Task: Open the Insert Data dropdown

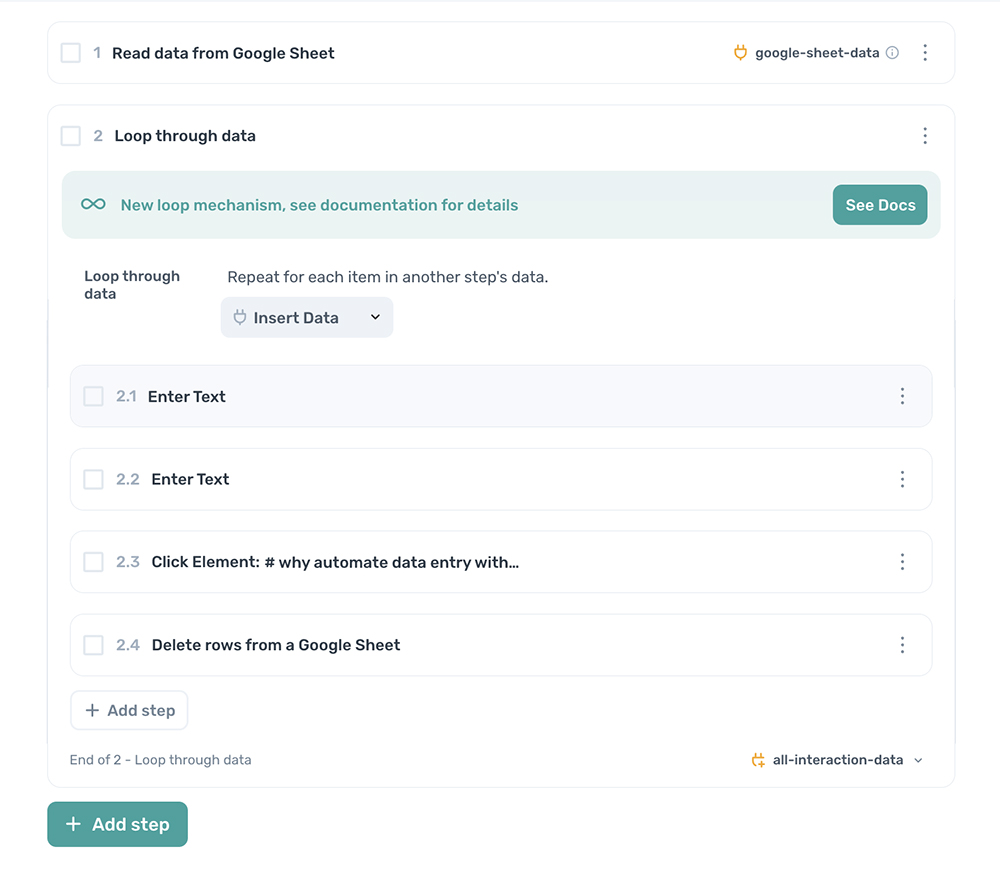Action: (306, 317)
